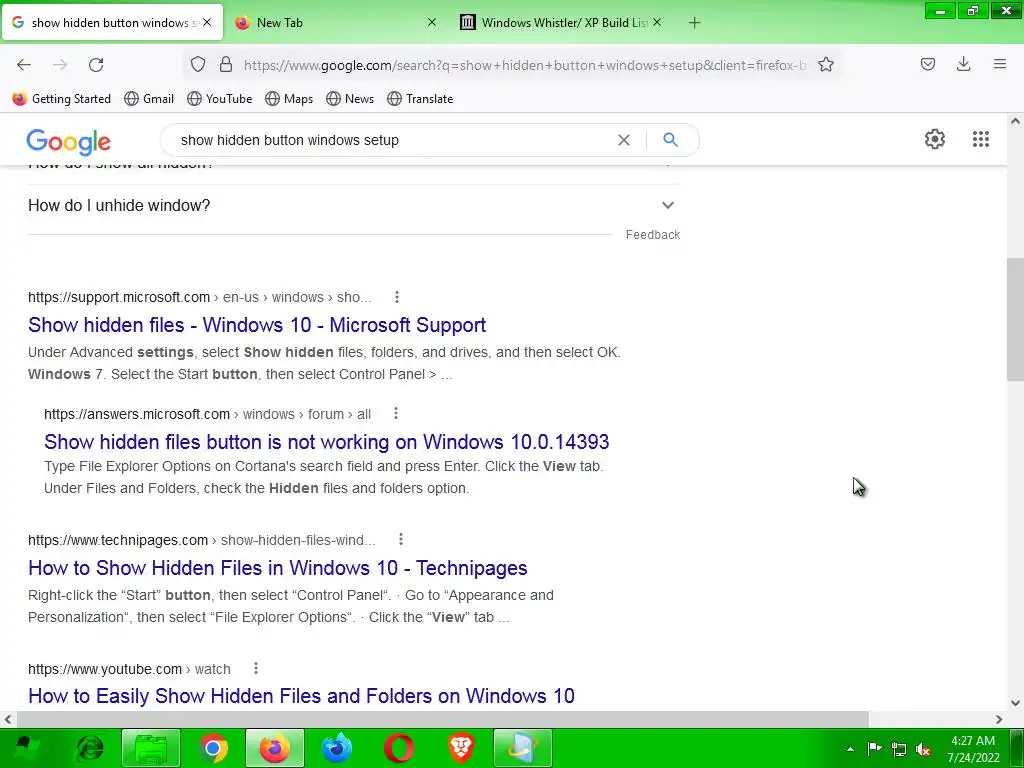Screen dimensions: 1024x768
Task: Launch Brave browser from the taskbar
Action: [x=460, y=748]
